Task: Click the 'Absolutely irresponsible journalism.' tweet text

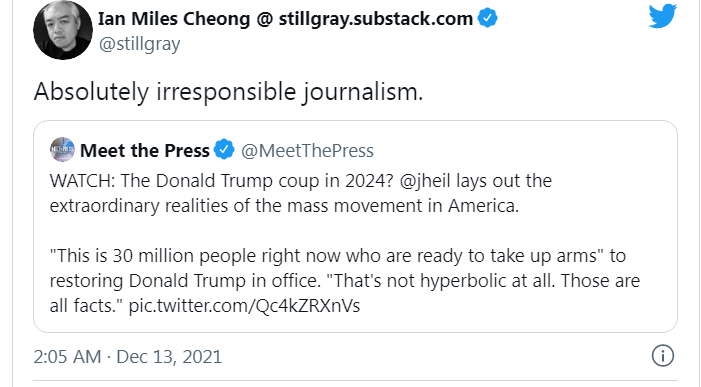Action: [228, 92]
